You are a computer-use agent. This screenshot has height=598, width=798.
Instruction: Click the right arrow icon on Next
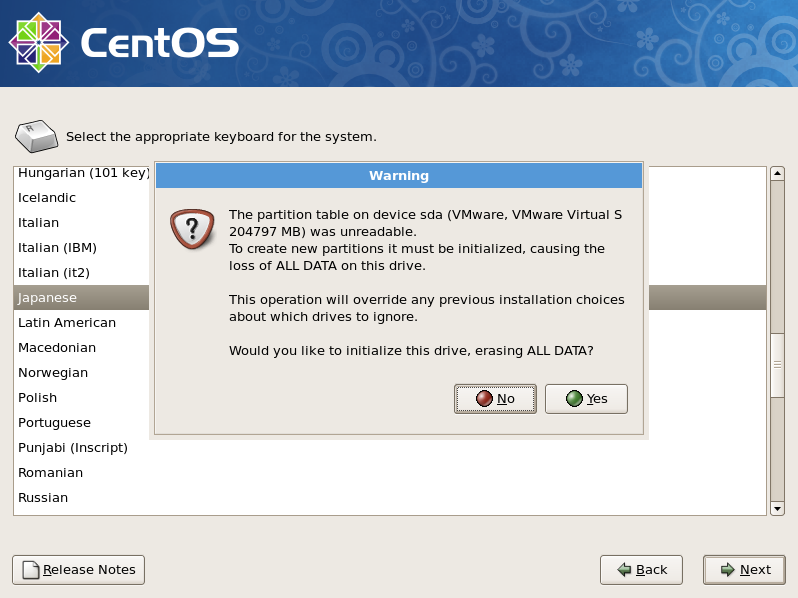[728, 569]
